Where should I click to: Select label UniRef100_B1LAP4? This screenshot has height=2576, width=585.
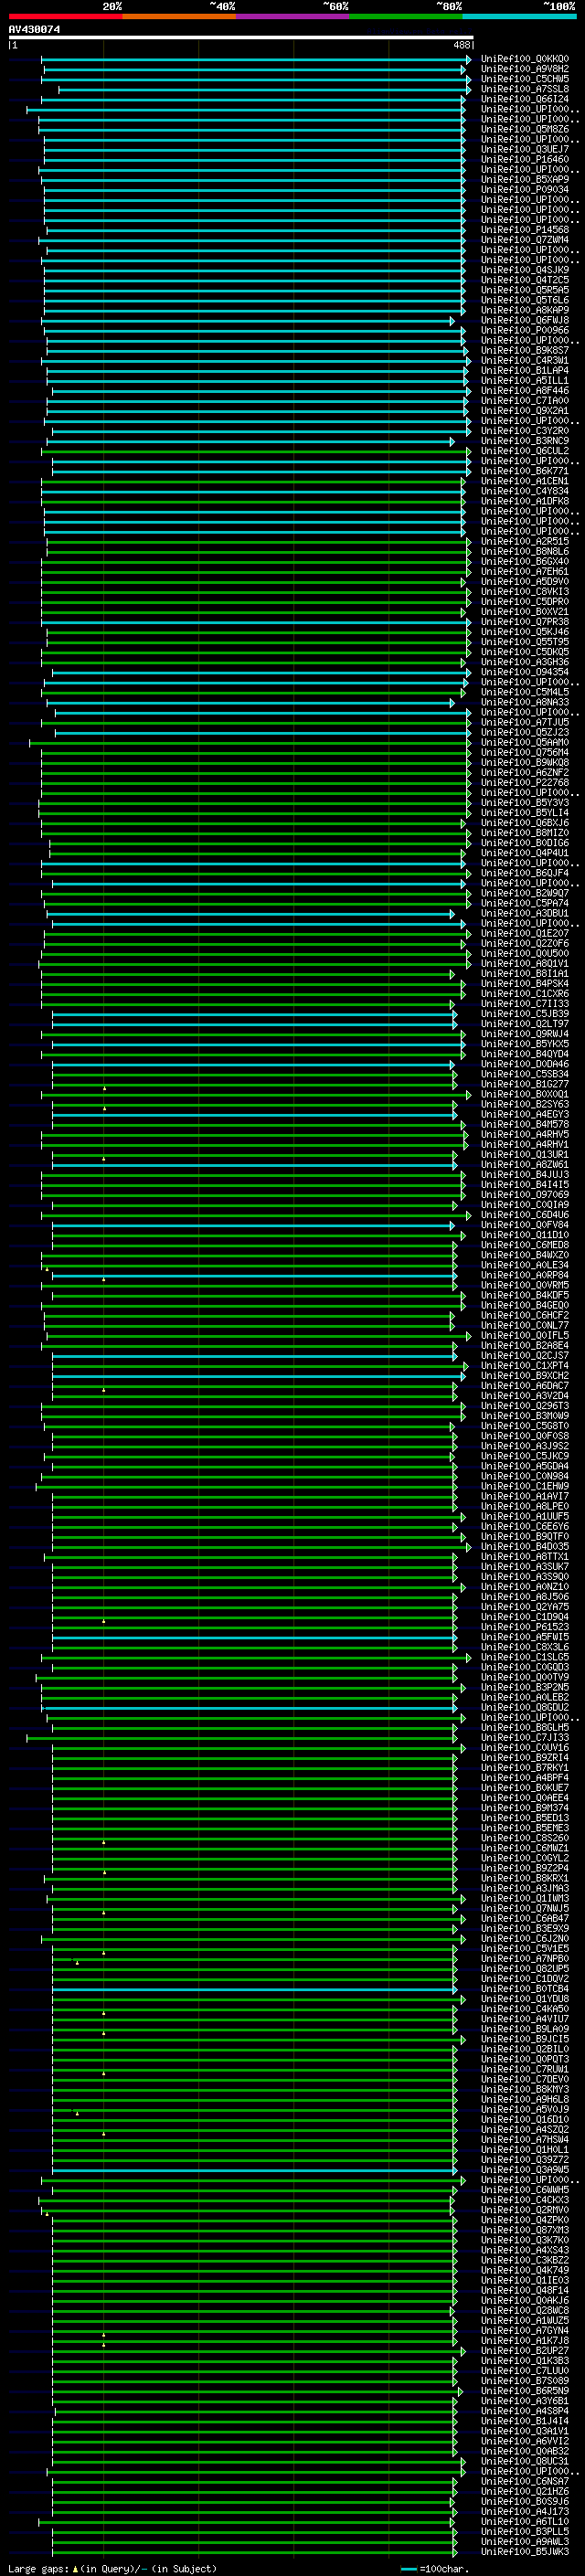click(x=525, y=370)
